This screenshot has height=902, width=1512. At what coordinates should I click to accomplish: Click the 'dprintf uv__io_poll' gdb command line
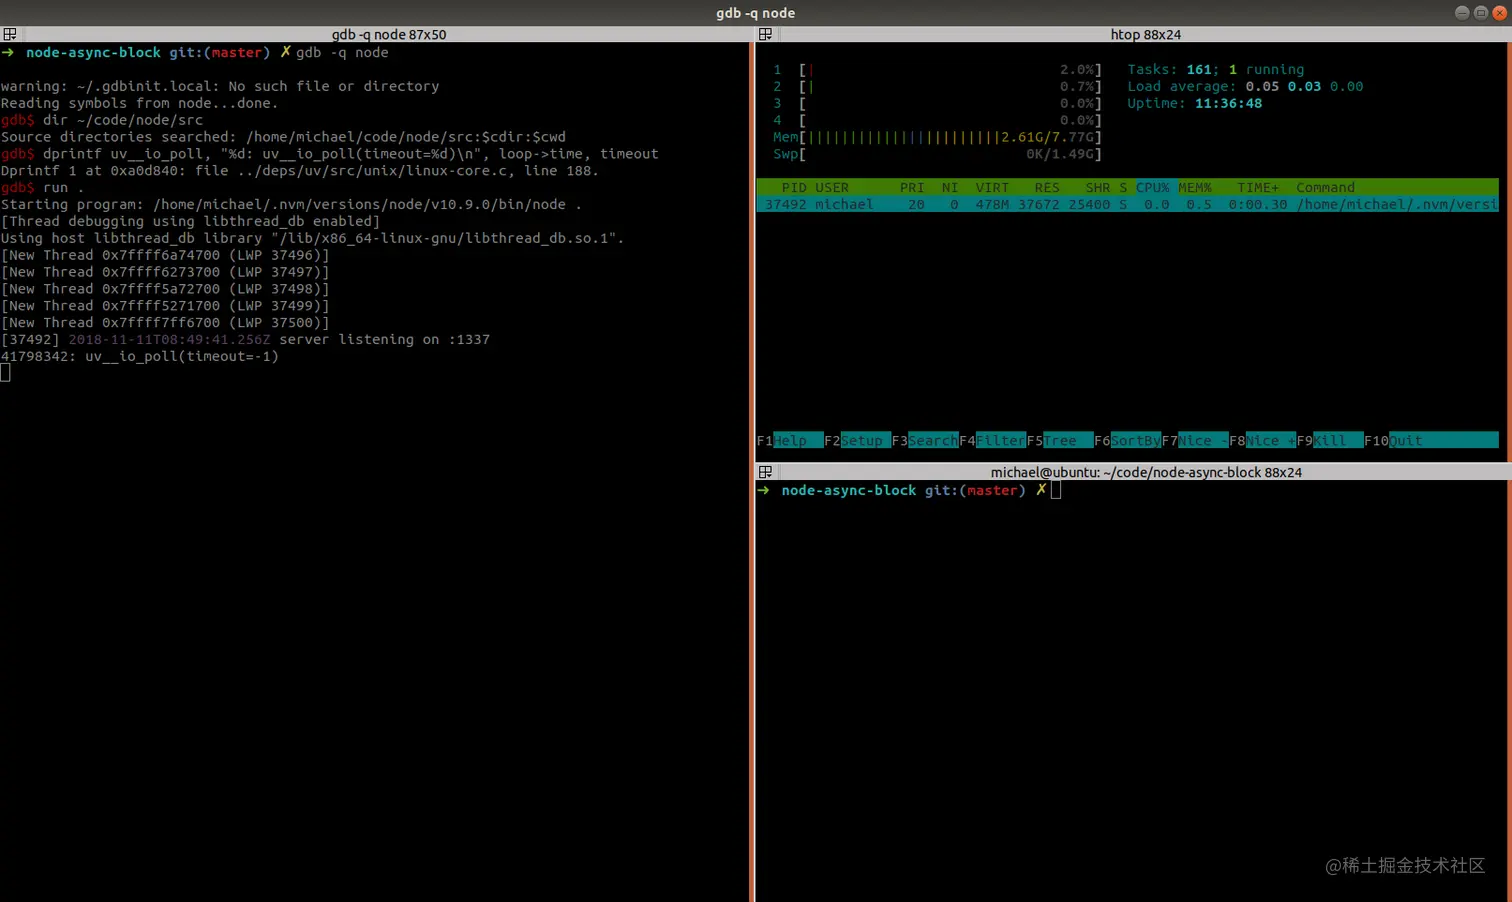[x=330, y=154]
